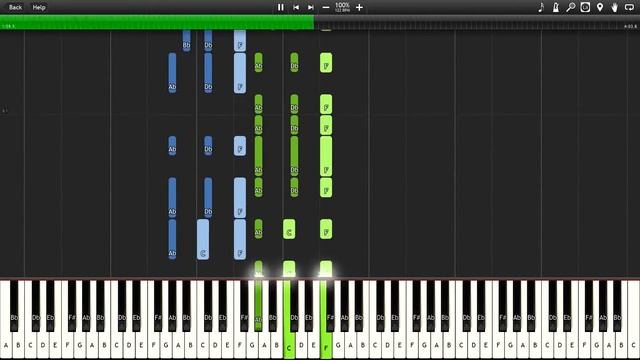The width and height of the screenshot is (640, 360).
Task: Skip back to the previous section
Action: 296,7
